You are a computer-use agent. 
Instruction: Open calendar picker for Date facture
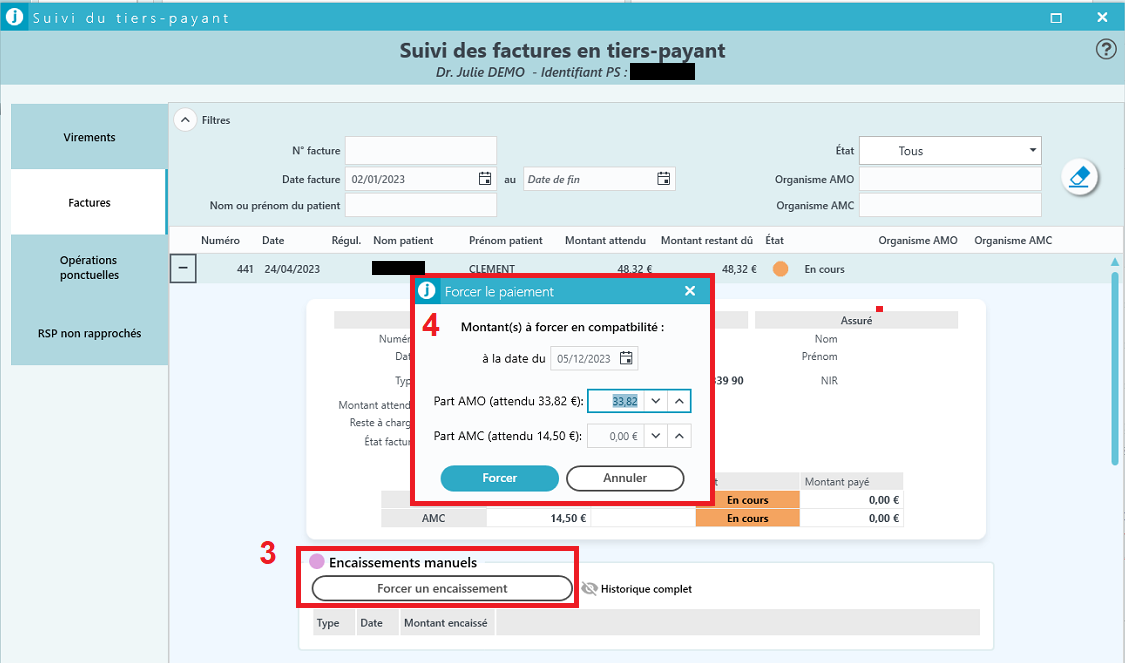click(485, 179)
